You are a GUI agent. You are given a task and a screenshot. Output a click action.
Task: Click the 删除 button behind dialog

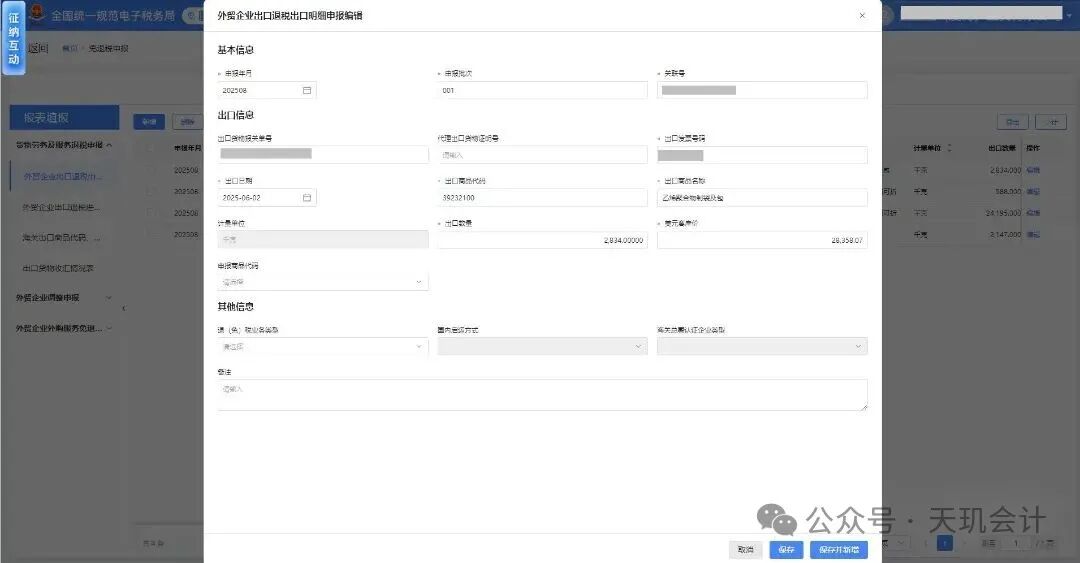187,121
